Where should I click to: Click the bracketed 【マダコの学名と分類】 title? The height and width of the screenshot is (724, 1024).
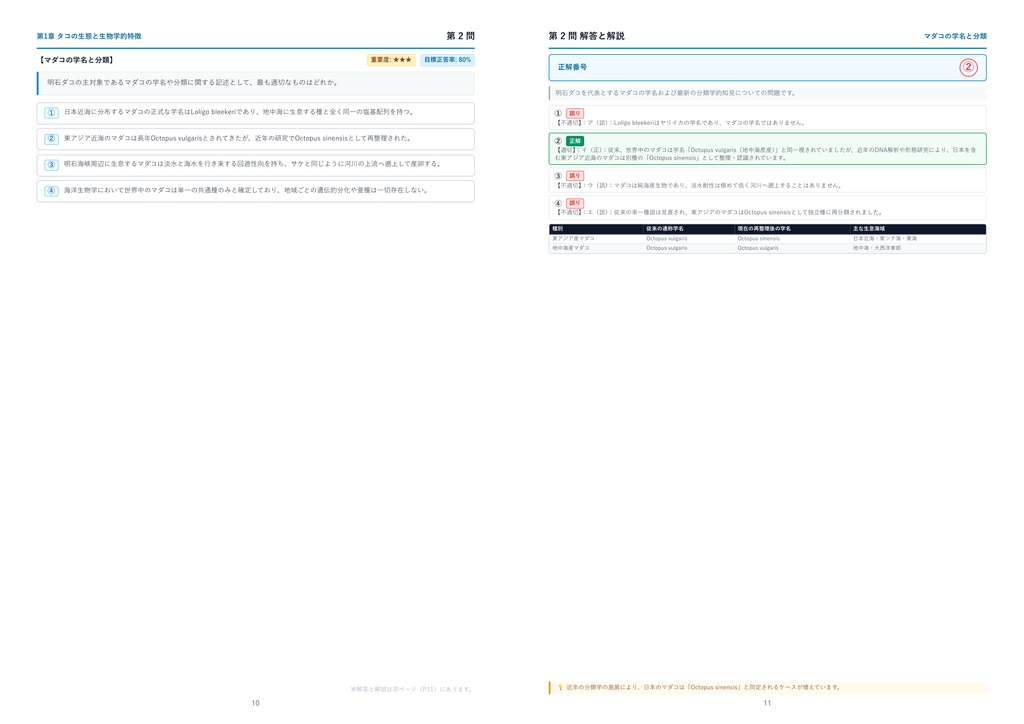[x=76, y=60]
